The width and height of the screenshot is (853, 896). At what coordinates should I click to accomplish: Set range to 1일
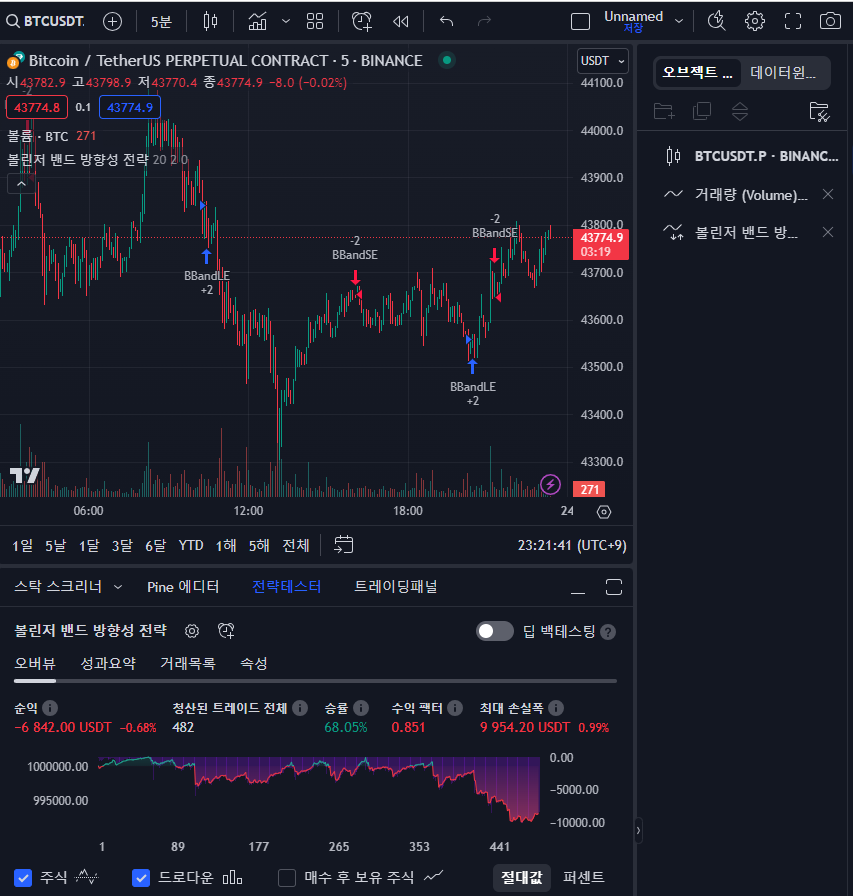point(22,546)
